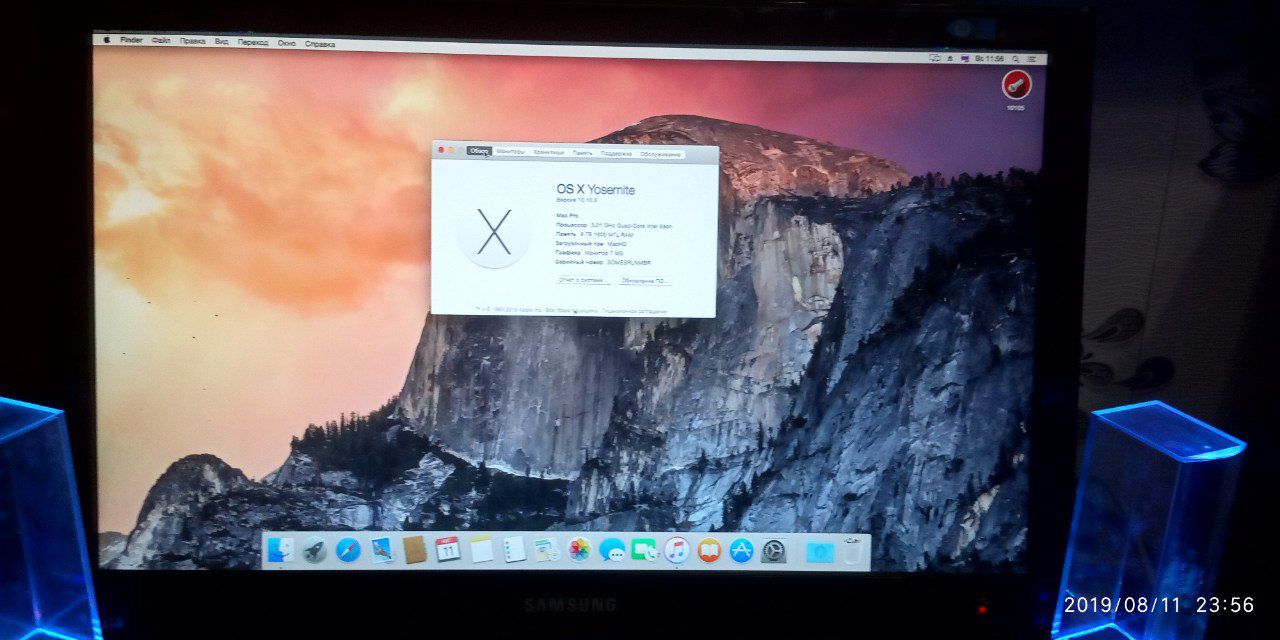Open the Файл menu
Screen dimensions: 1280x640
click(161, 41)
